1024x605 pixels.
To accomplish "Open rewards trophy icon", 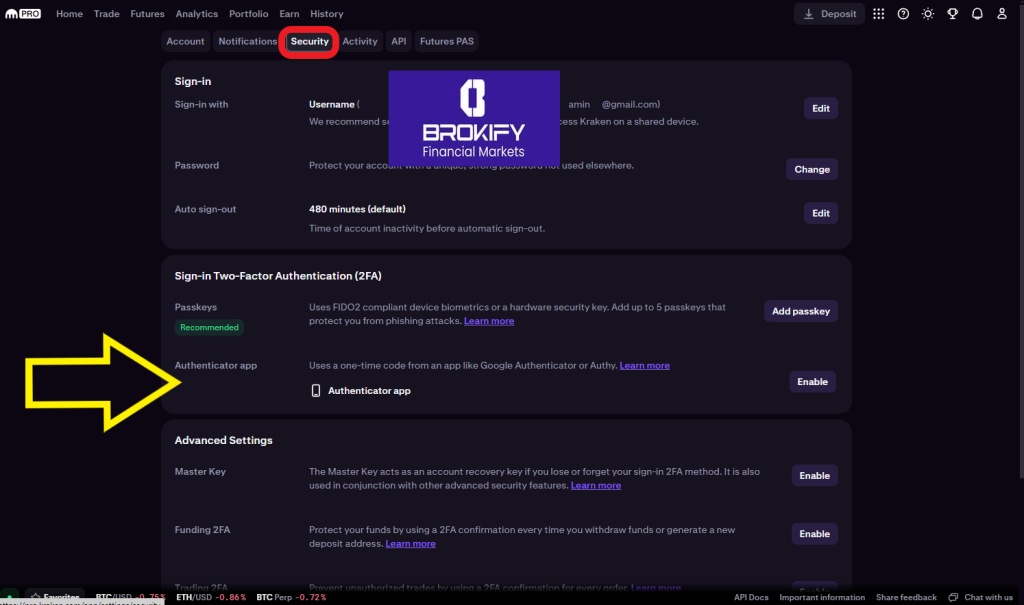I will point(953,14).
